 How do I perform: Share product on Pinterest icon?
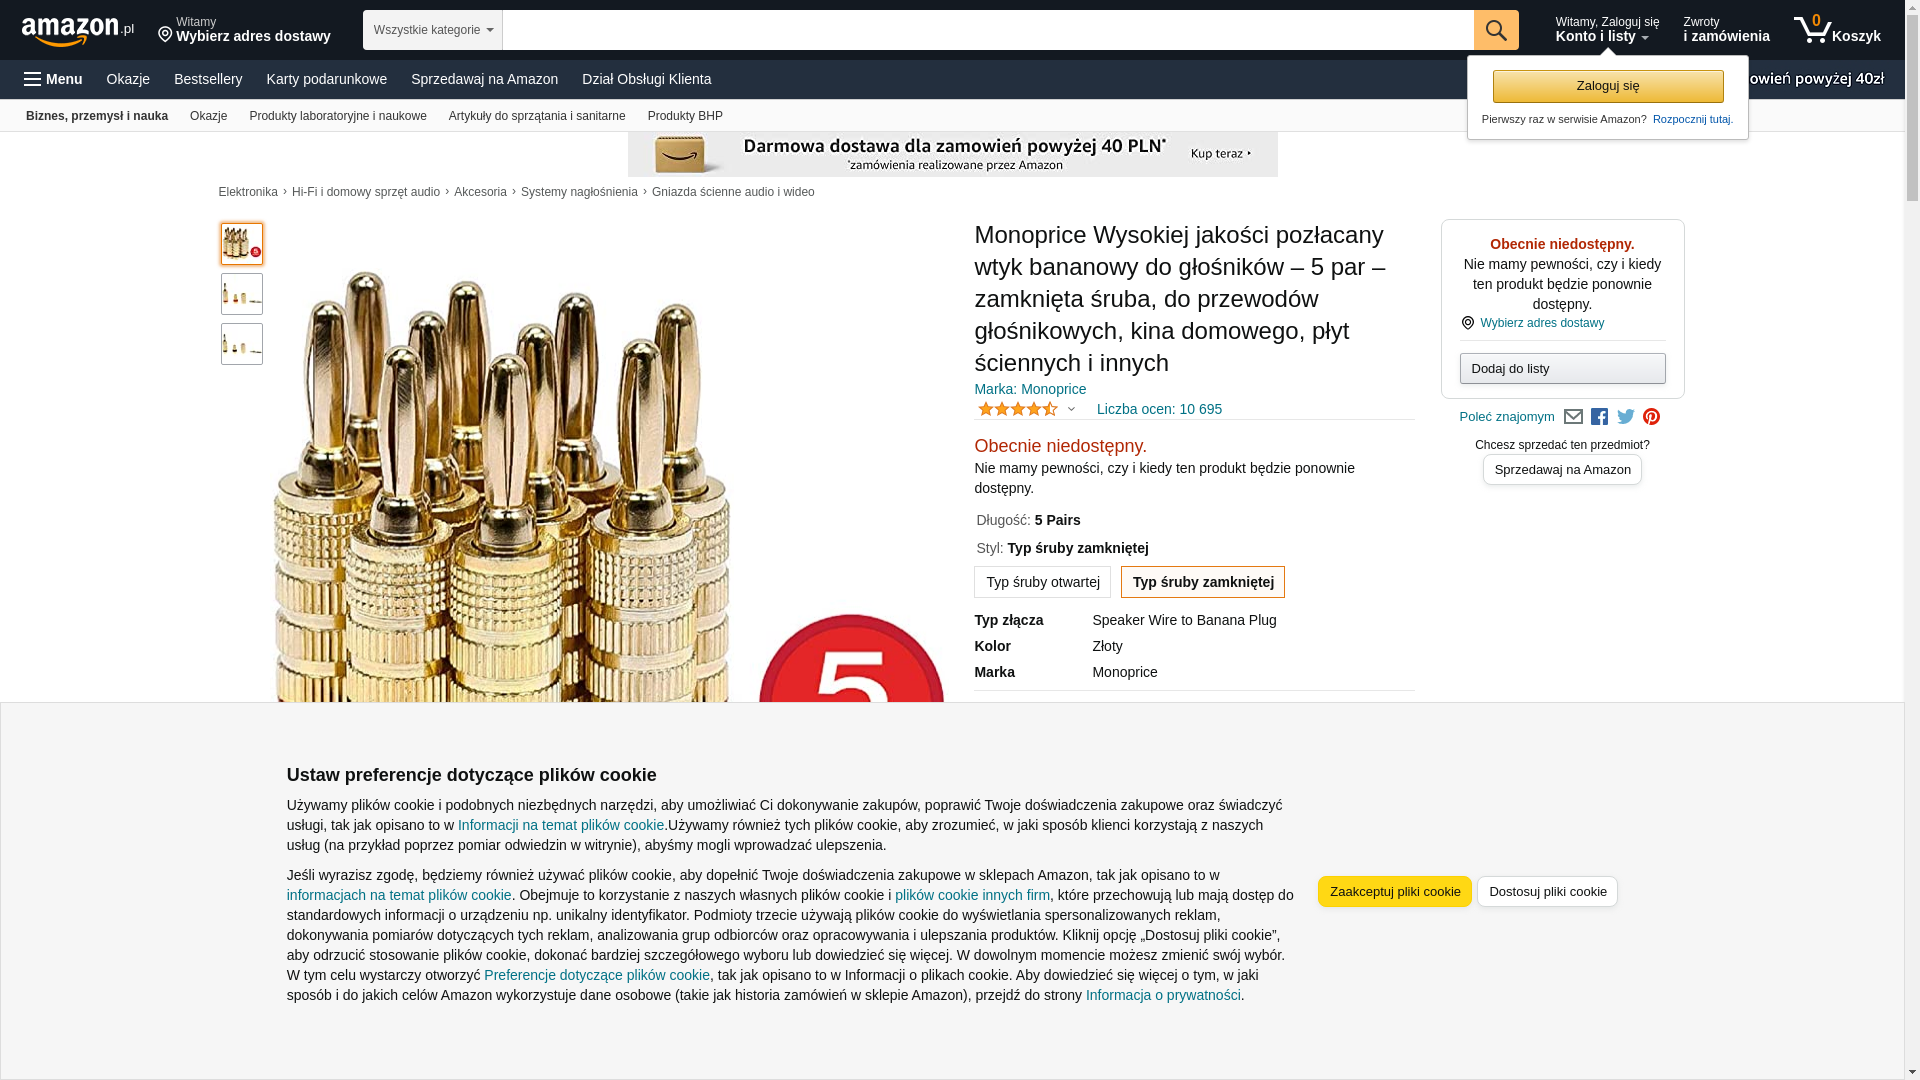(1651, 417)
